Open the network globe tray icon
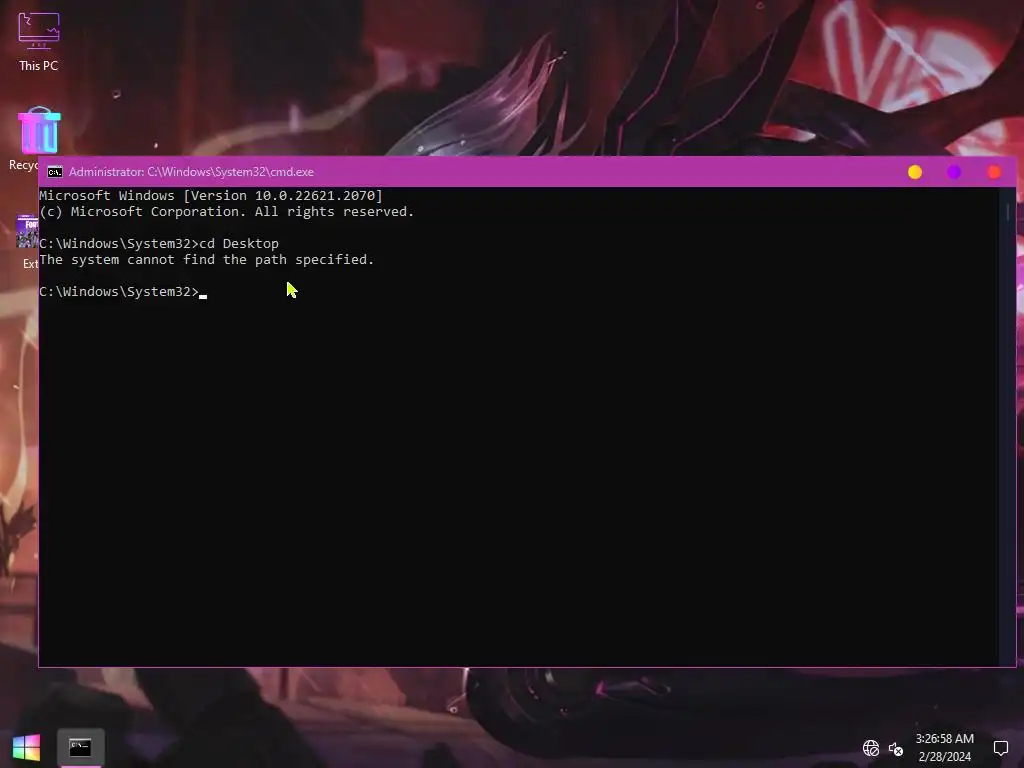Viewport: 1024px width, 768px height. pos(871,748)
